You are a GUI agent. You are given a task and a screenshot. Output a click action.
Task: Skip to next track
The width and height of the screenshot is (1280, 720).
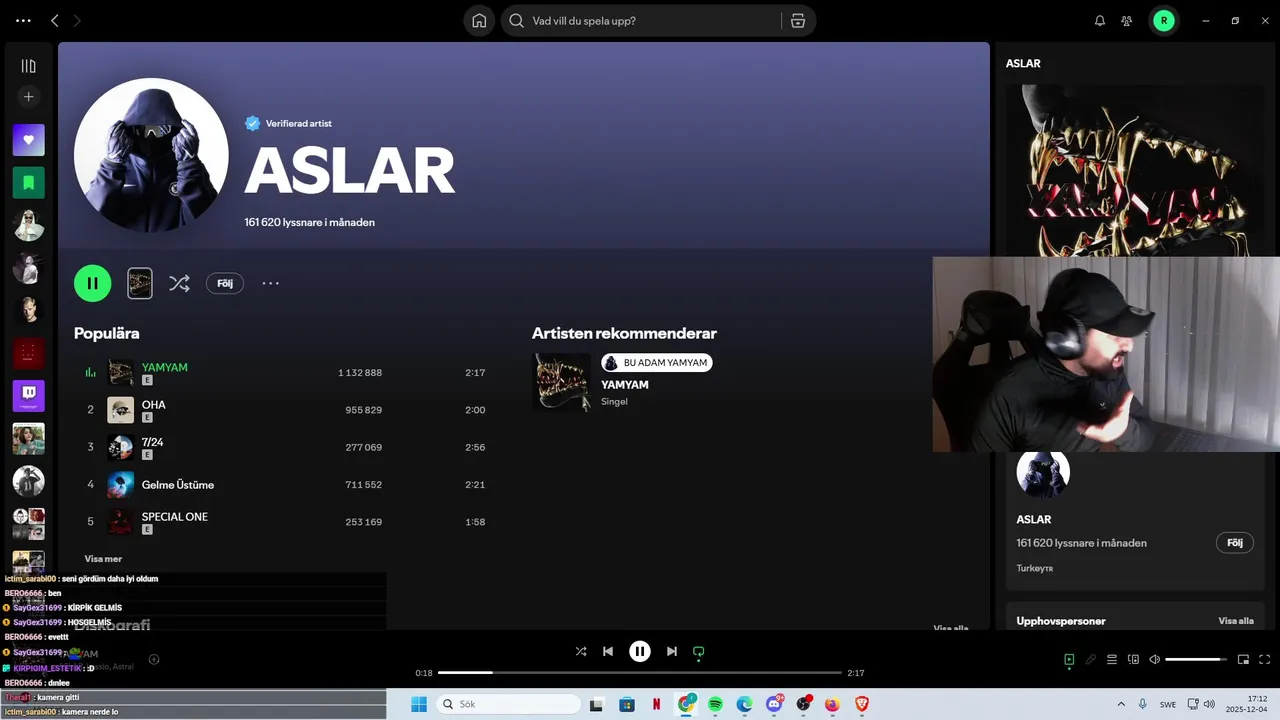(x=672, y=651)
